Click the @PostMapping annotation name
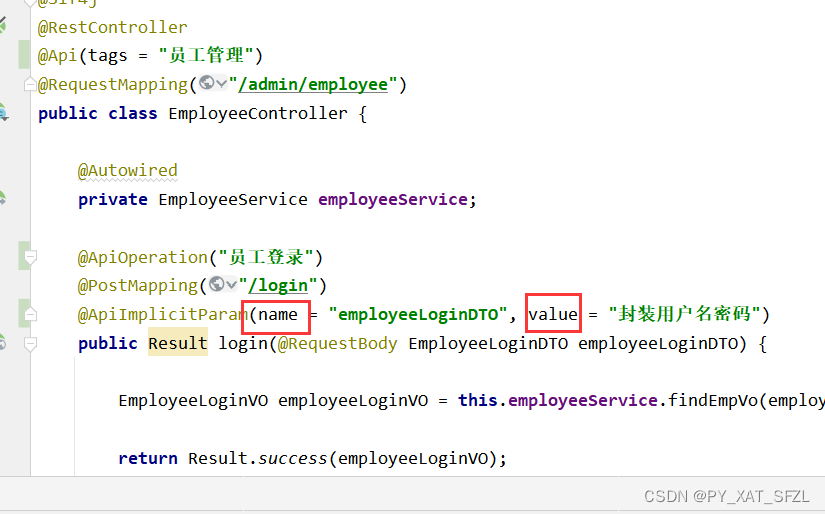This screenshot has width=825, height=514. [x=138, y=285]
